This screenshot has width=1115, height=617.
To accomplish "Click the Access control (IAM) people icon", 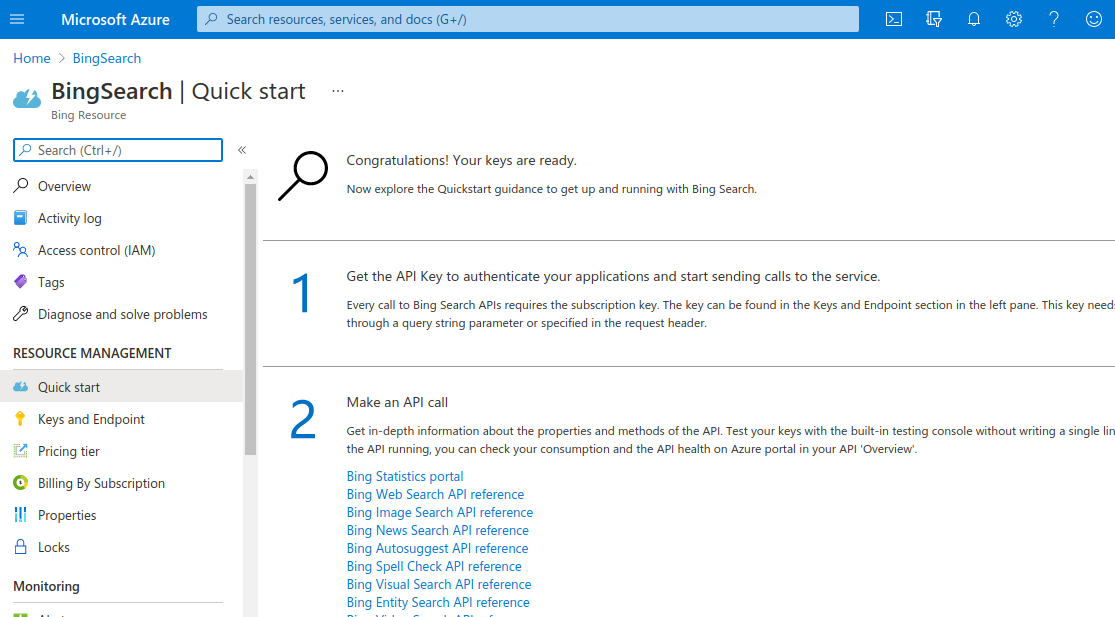I will pyautogui.click(x=21, y=250).
